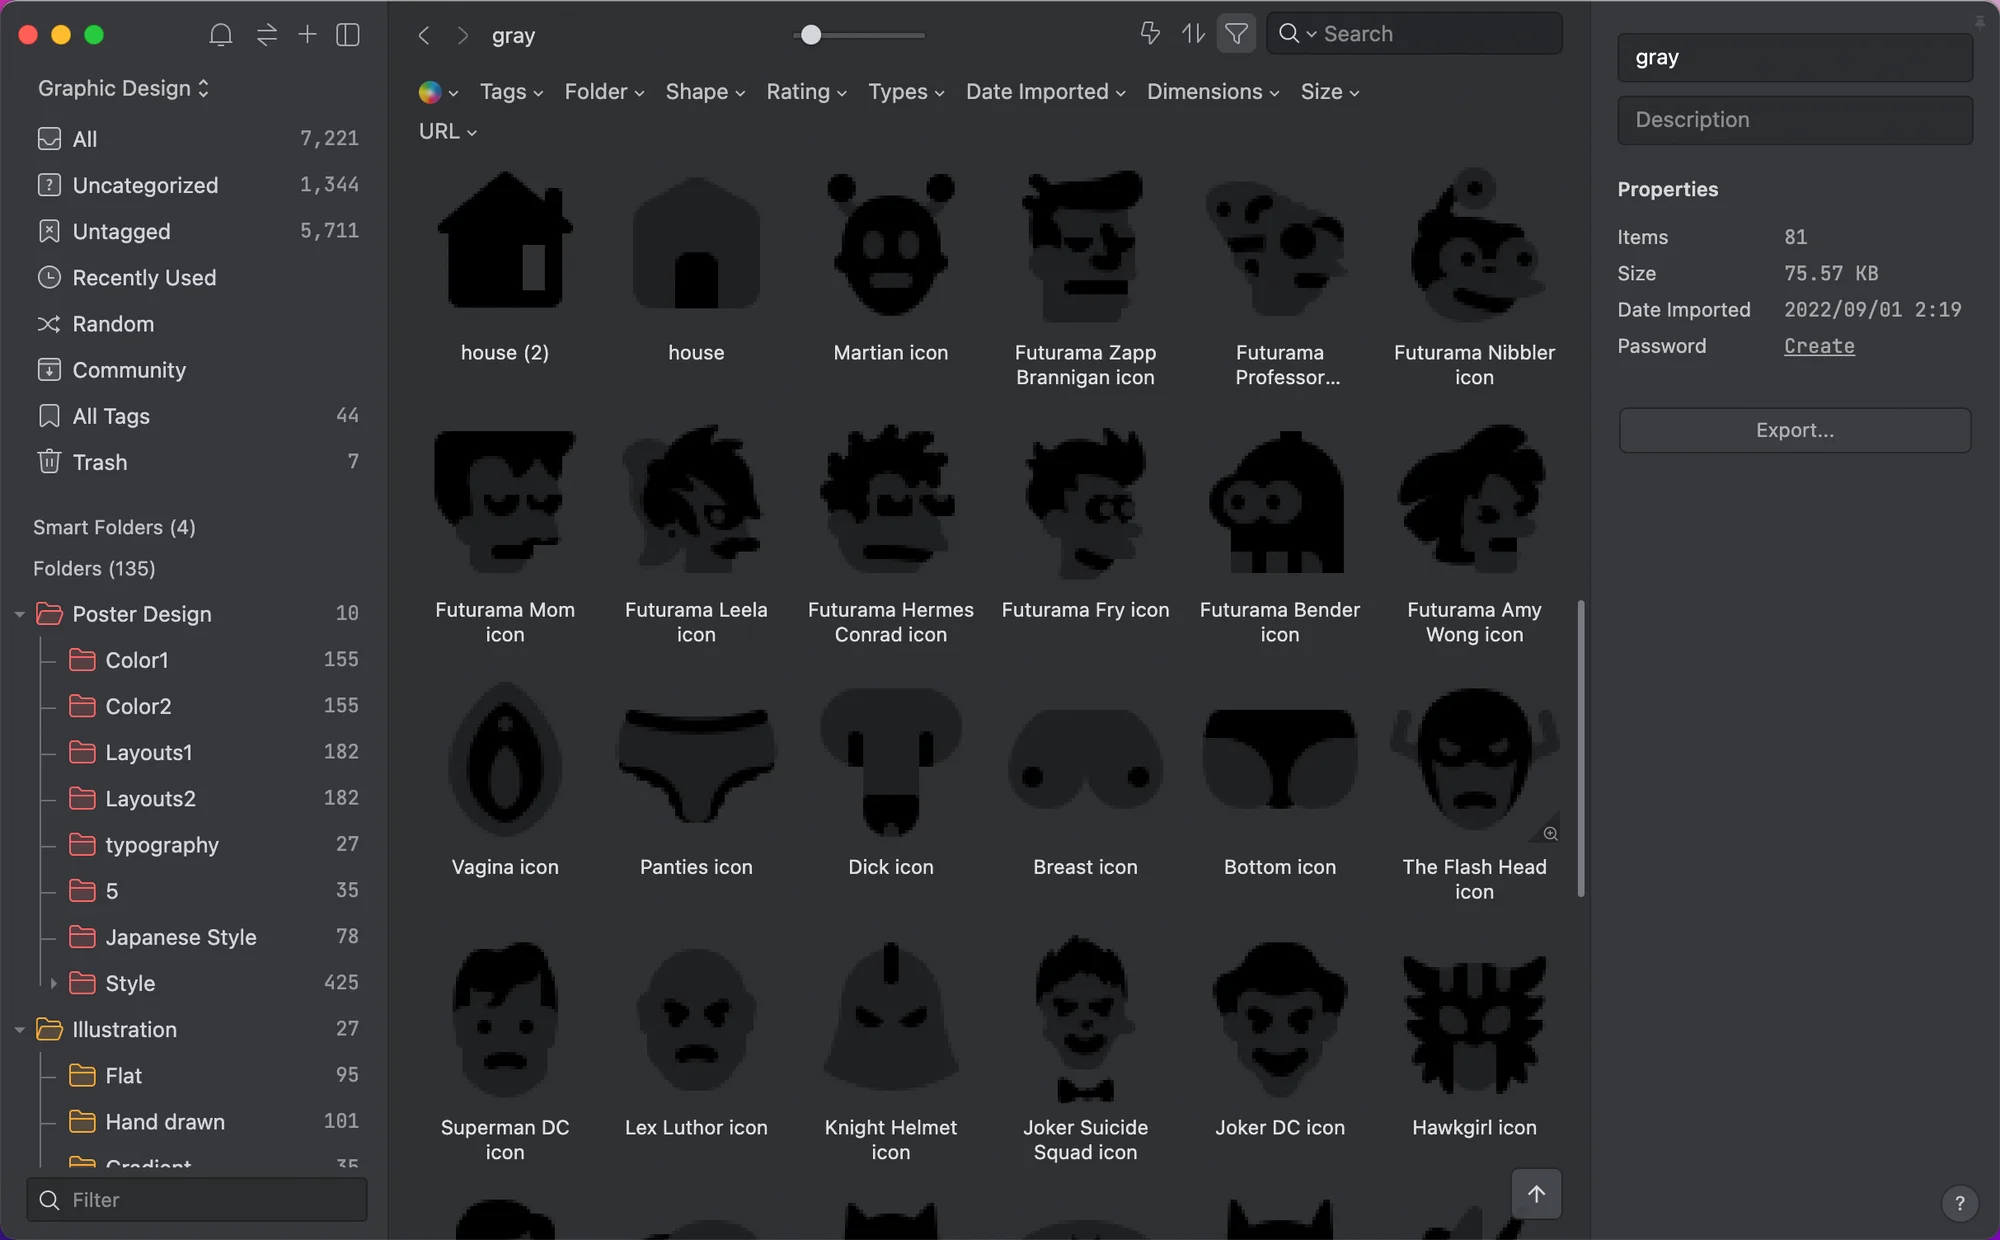This screenshot has width=2000, height=1240.
Task: Open the Rating filter dropdown
Action: tap(806, 92)
